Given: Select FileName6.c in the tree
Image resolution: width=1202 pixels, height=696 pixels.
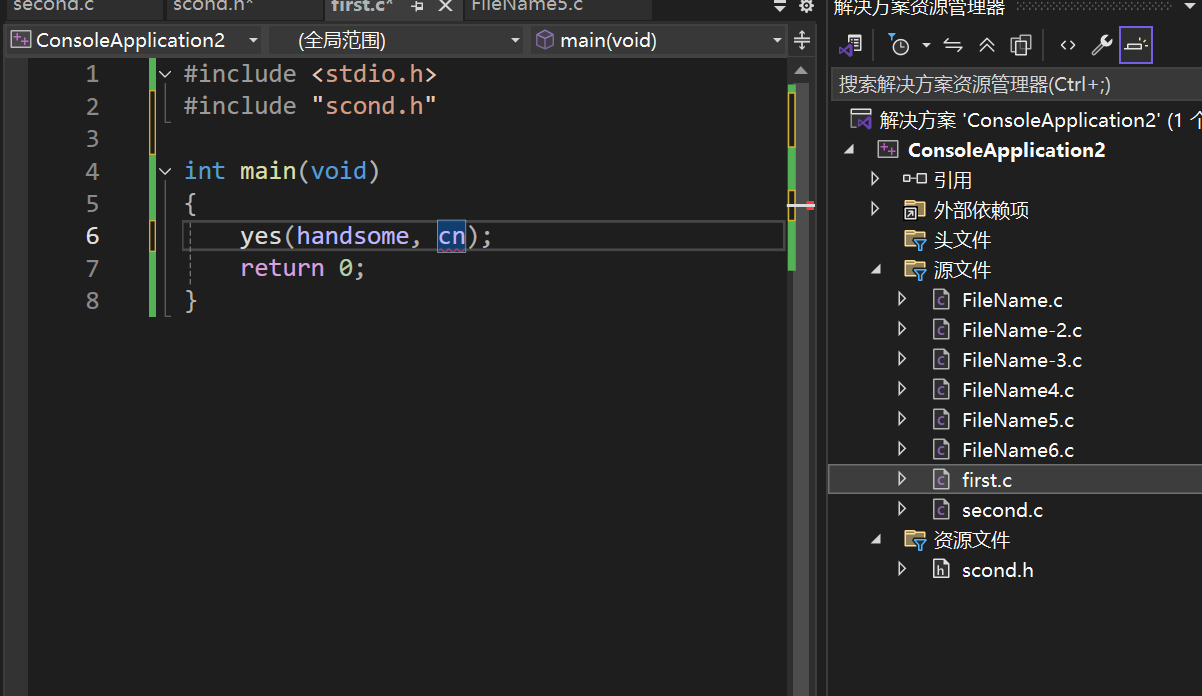Looking at the screenshot, I should click(1017, 450).
